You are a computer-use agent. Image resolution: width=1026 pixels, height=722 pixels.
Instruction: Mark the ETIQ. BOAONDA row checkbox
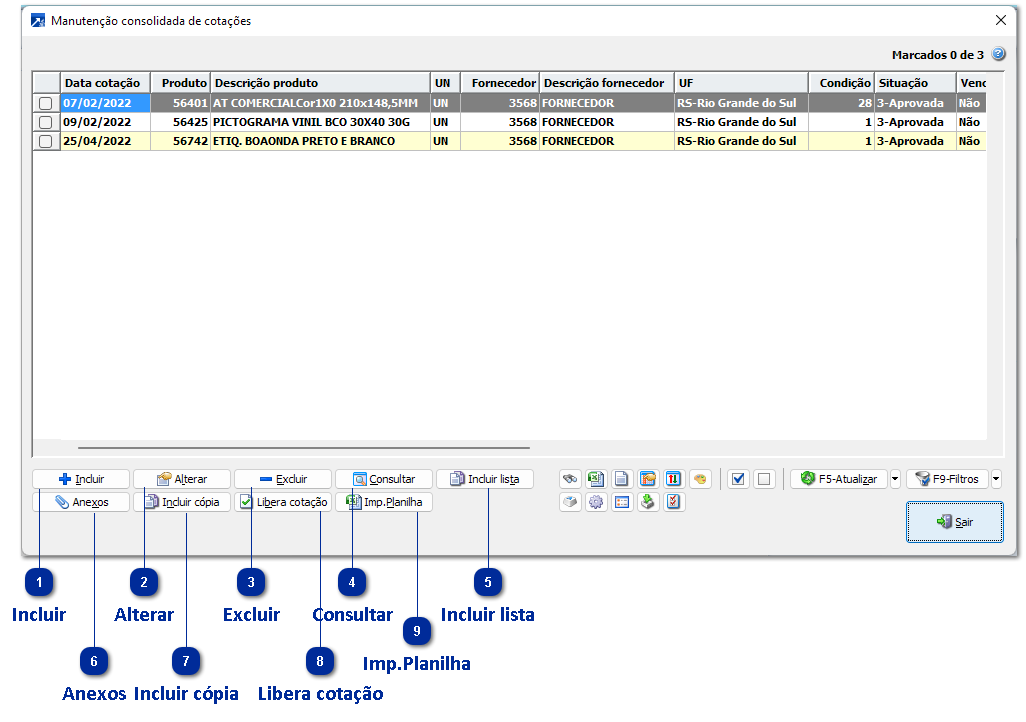click(46, 141)
